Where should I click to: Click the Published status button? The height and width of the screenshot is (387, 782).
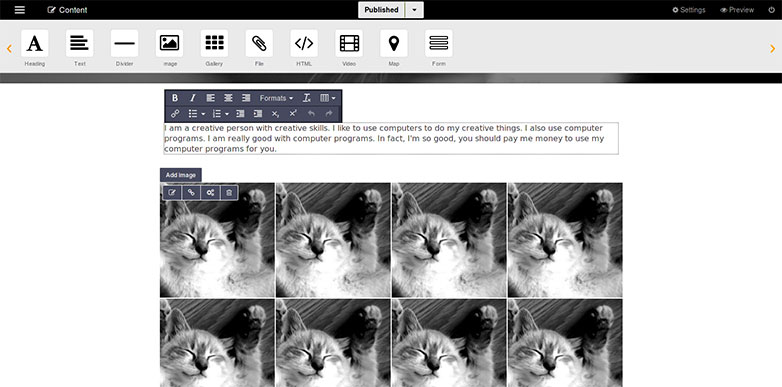pyautogui.click(x=382, y=10)
